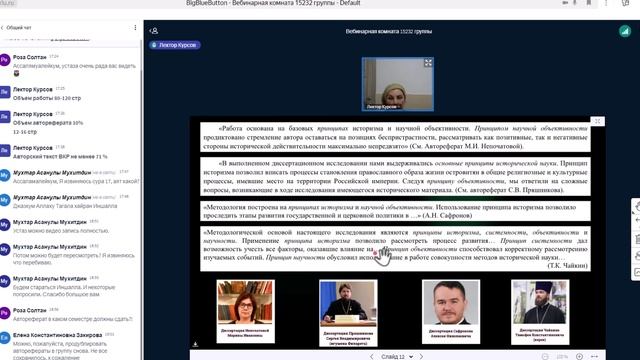Select the message 'Объем автореферата 10%'

coord(48,122)
